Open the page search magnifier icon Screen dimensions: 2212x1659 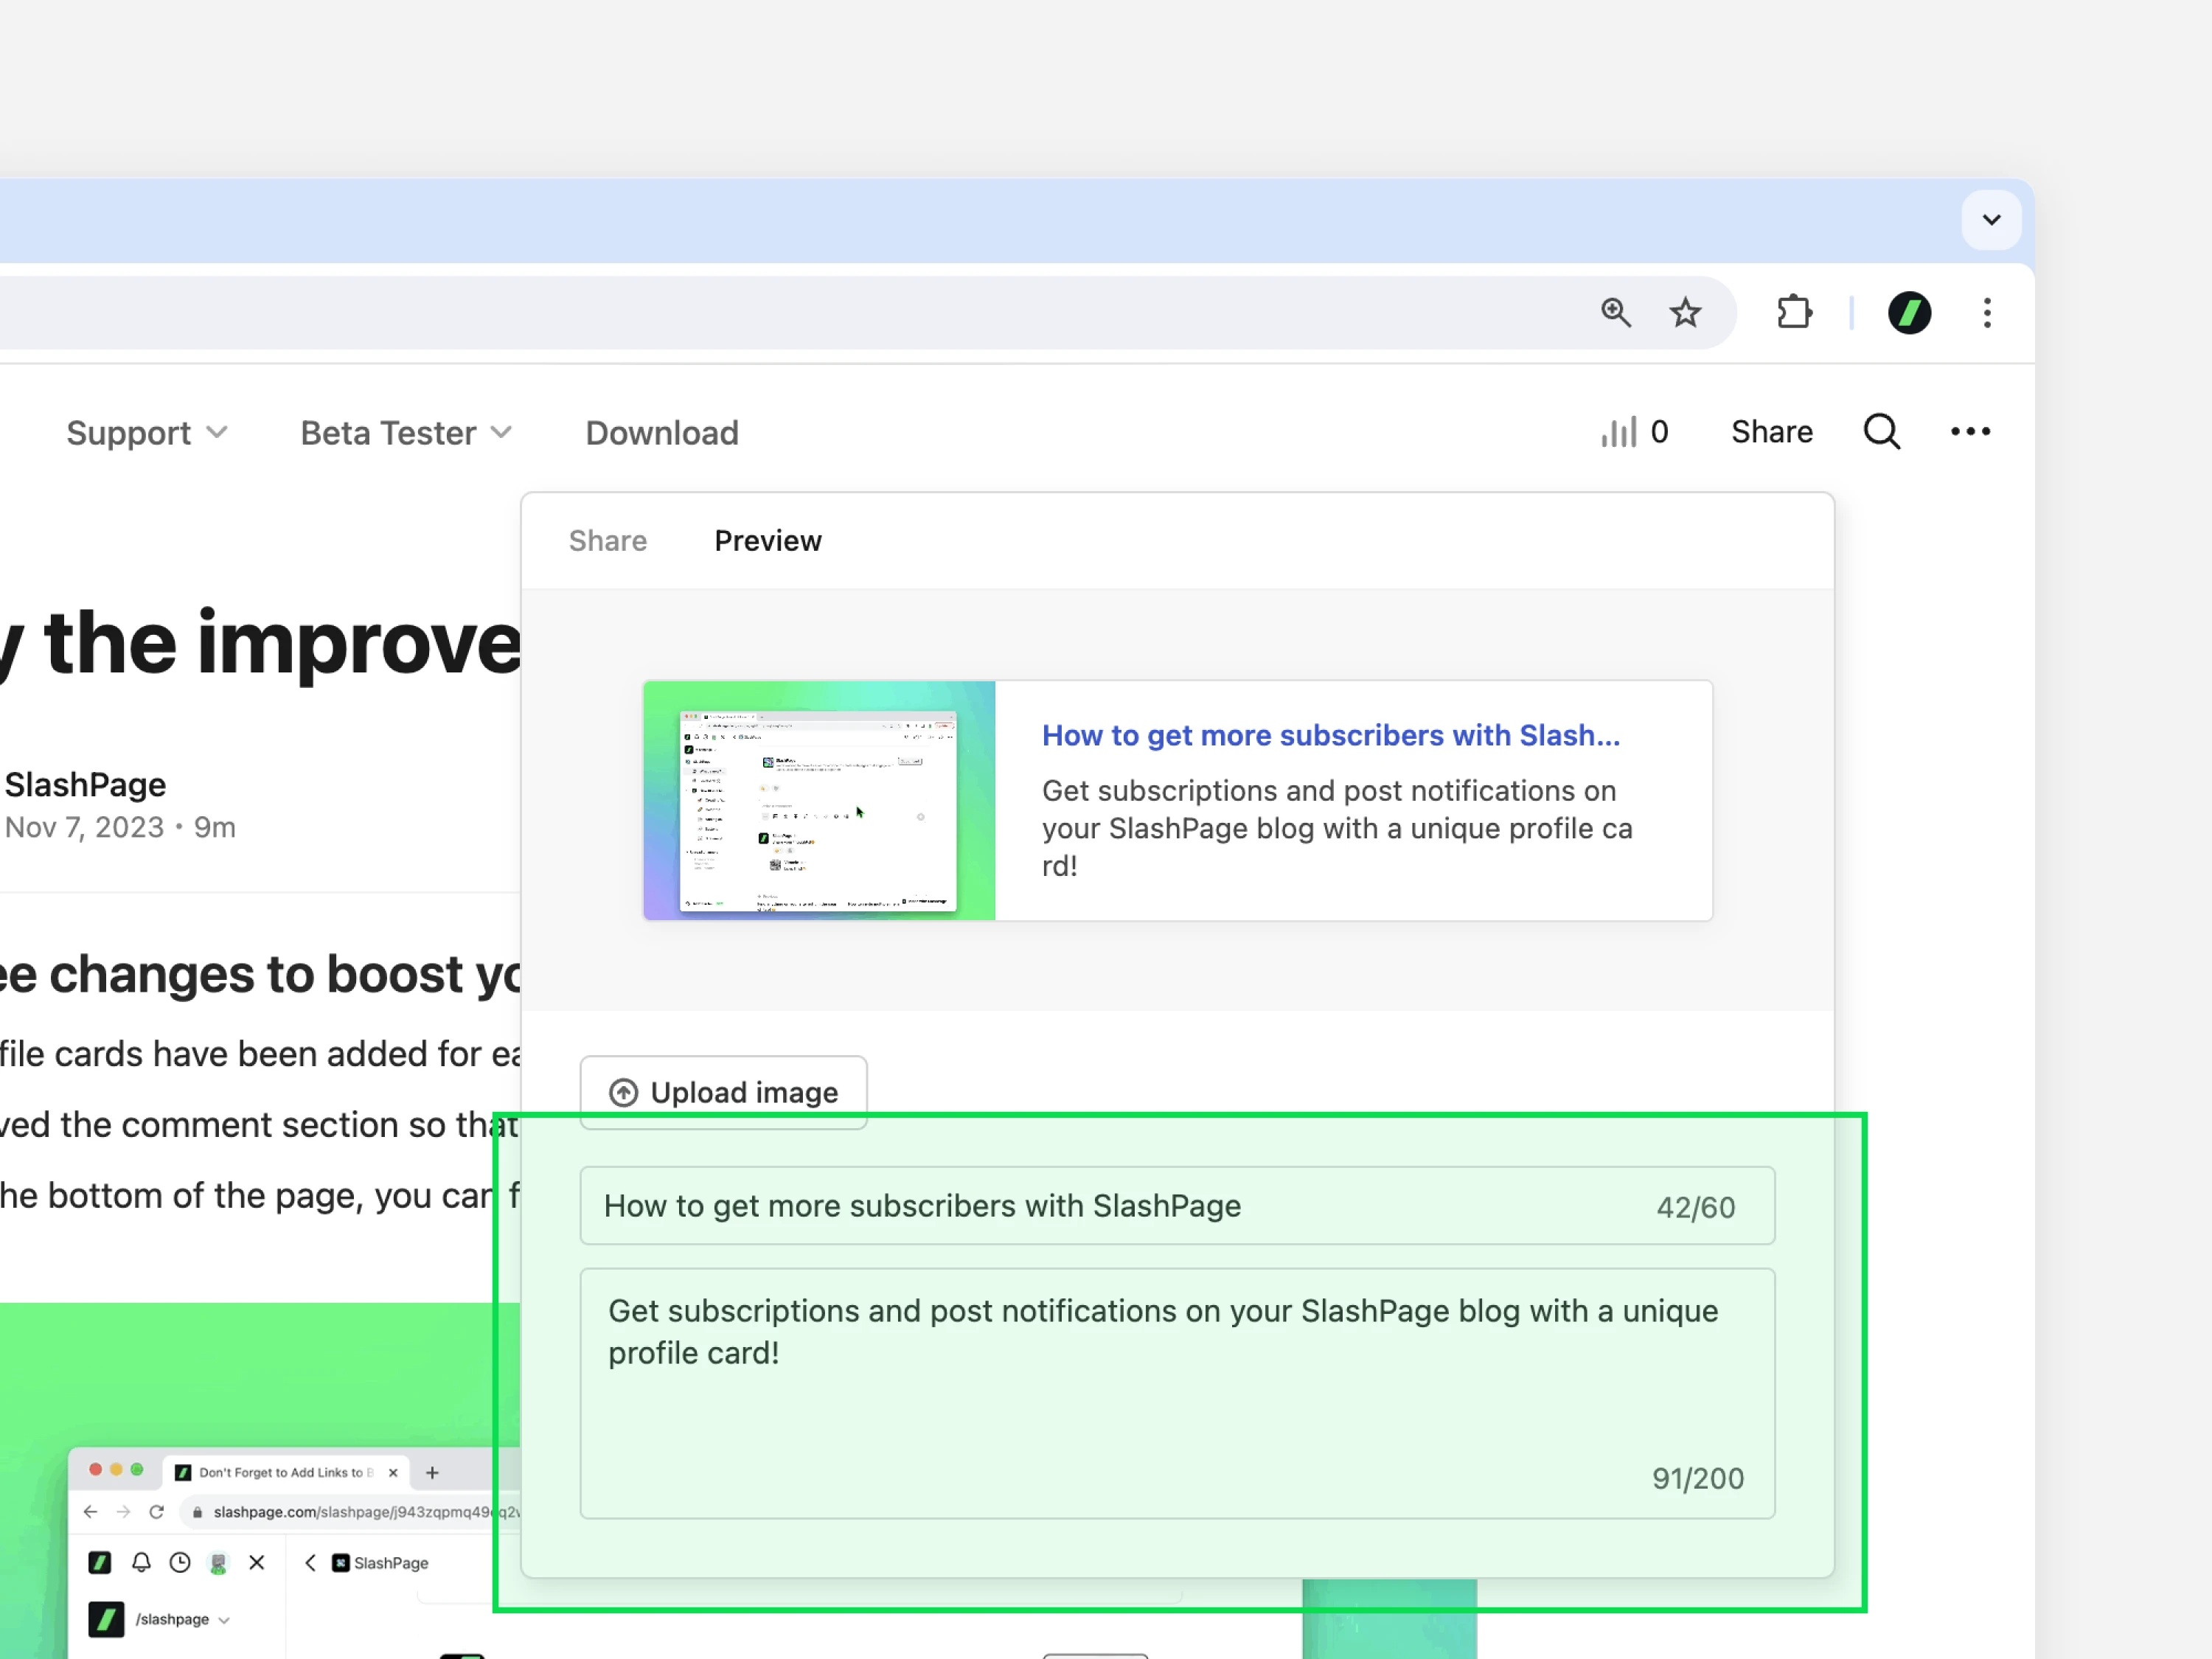pos(1882,432)
